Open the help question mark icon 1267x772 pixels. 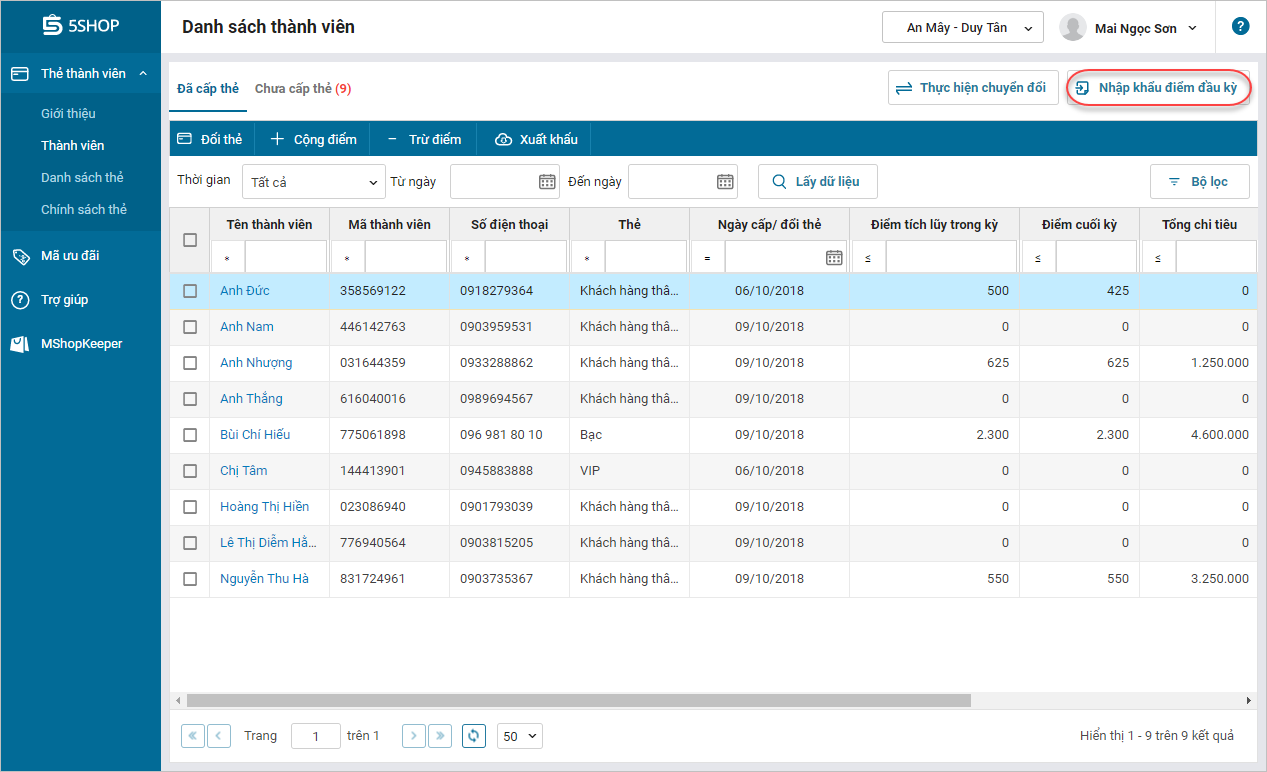pyautogui.click(x=1241, y=27)
